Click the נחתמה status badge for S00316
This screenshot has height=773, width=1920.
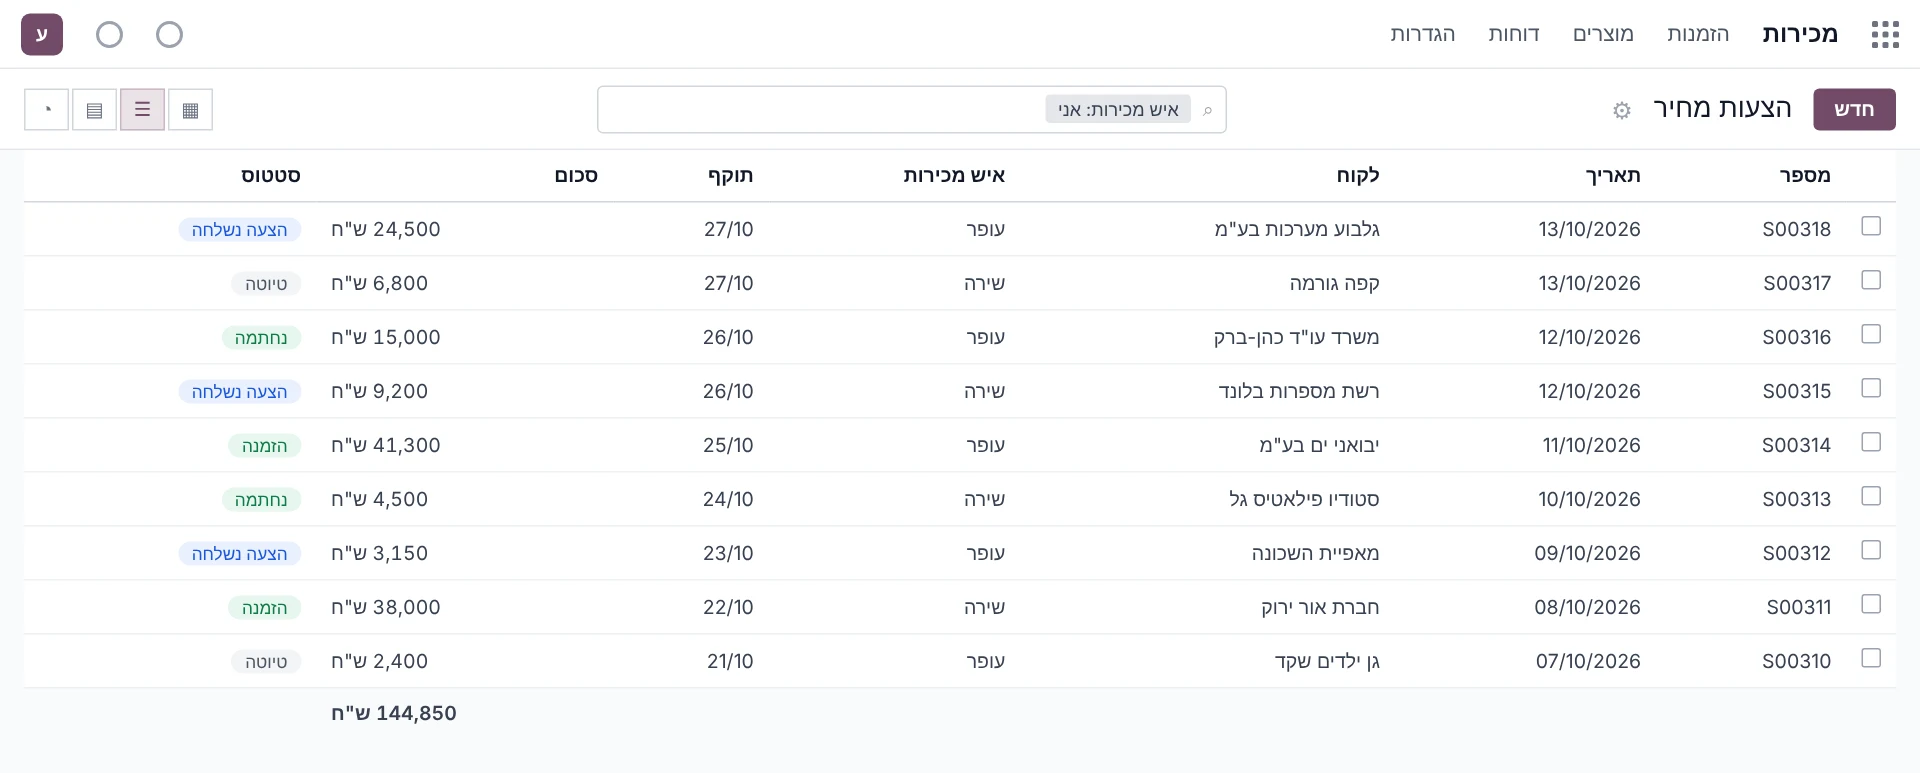click(261, 338)
